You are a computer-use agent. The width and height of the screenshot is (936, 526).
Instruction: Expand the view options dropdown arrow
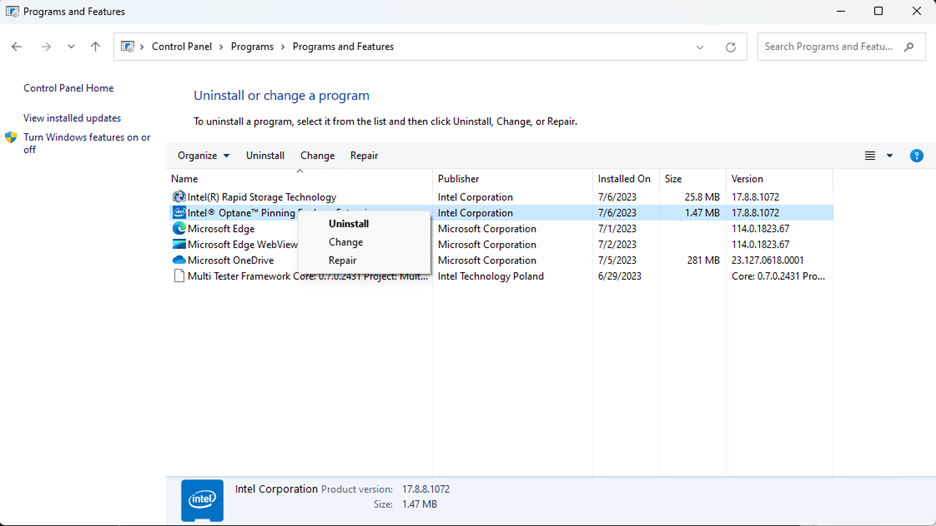pyautogui.click(x=889, y=156)
